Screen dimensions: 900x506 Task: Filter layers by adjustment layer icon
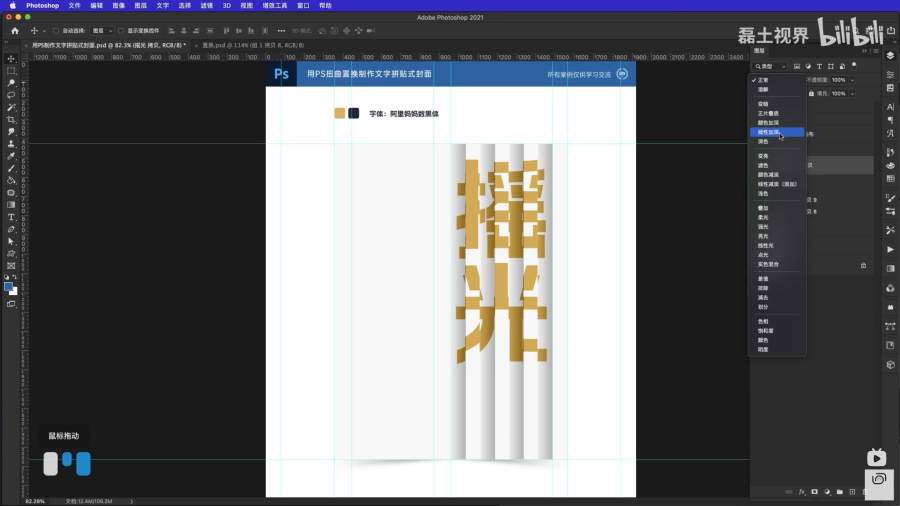point(808,67)
